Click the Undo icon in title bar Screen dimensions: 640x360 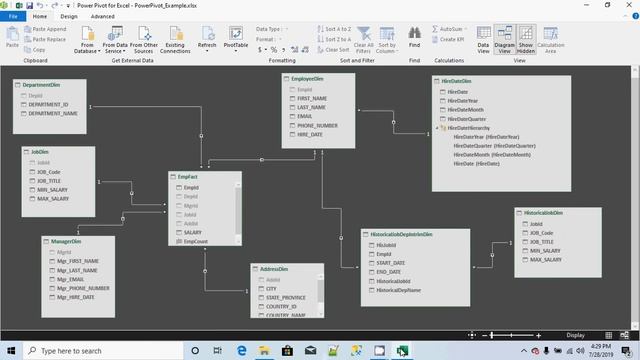pyautogui.click(x=40, y=6)
